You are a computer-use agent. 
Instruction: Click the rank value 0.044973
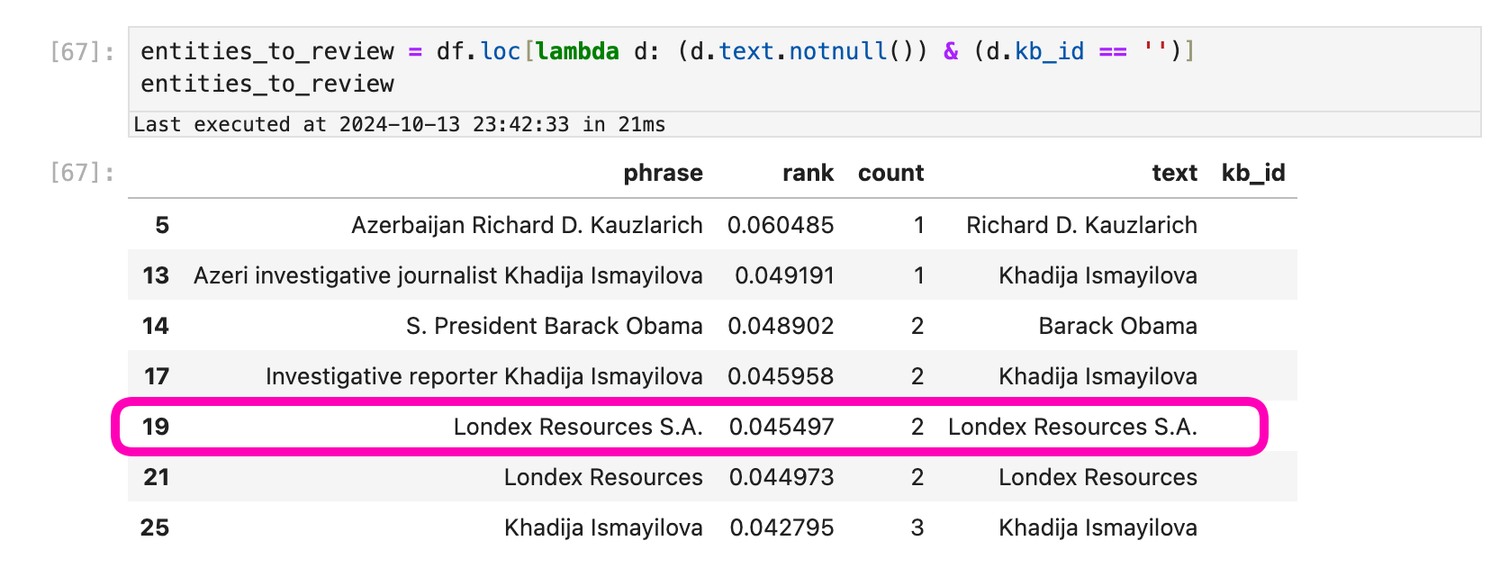pos(781,477)
